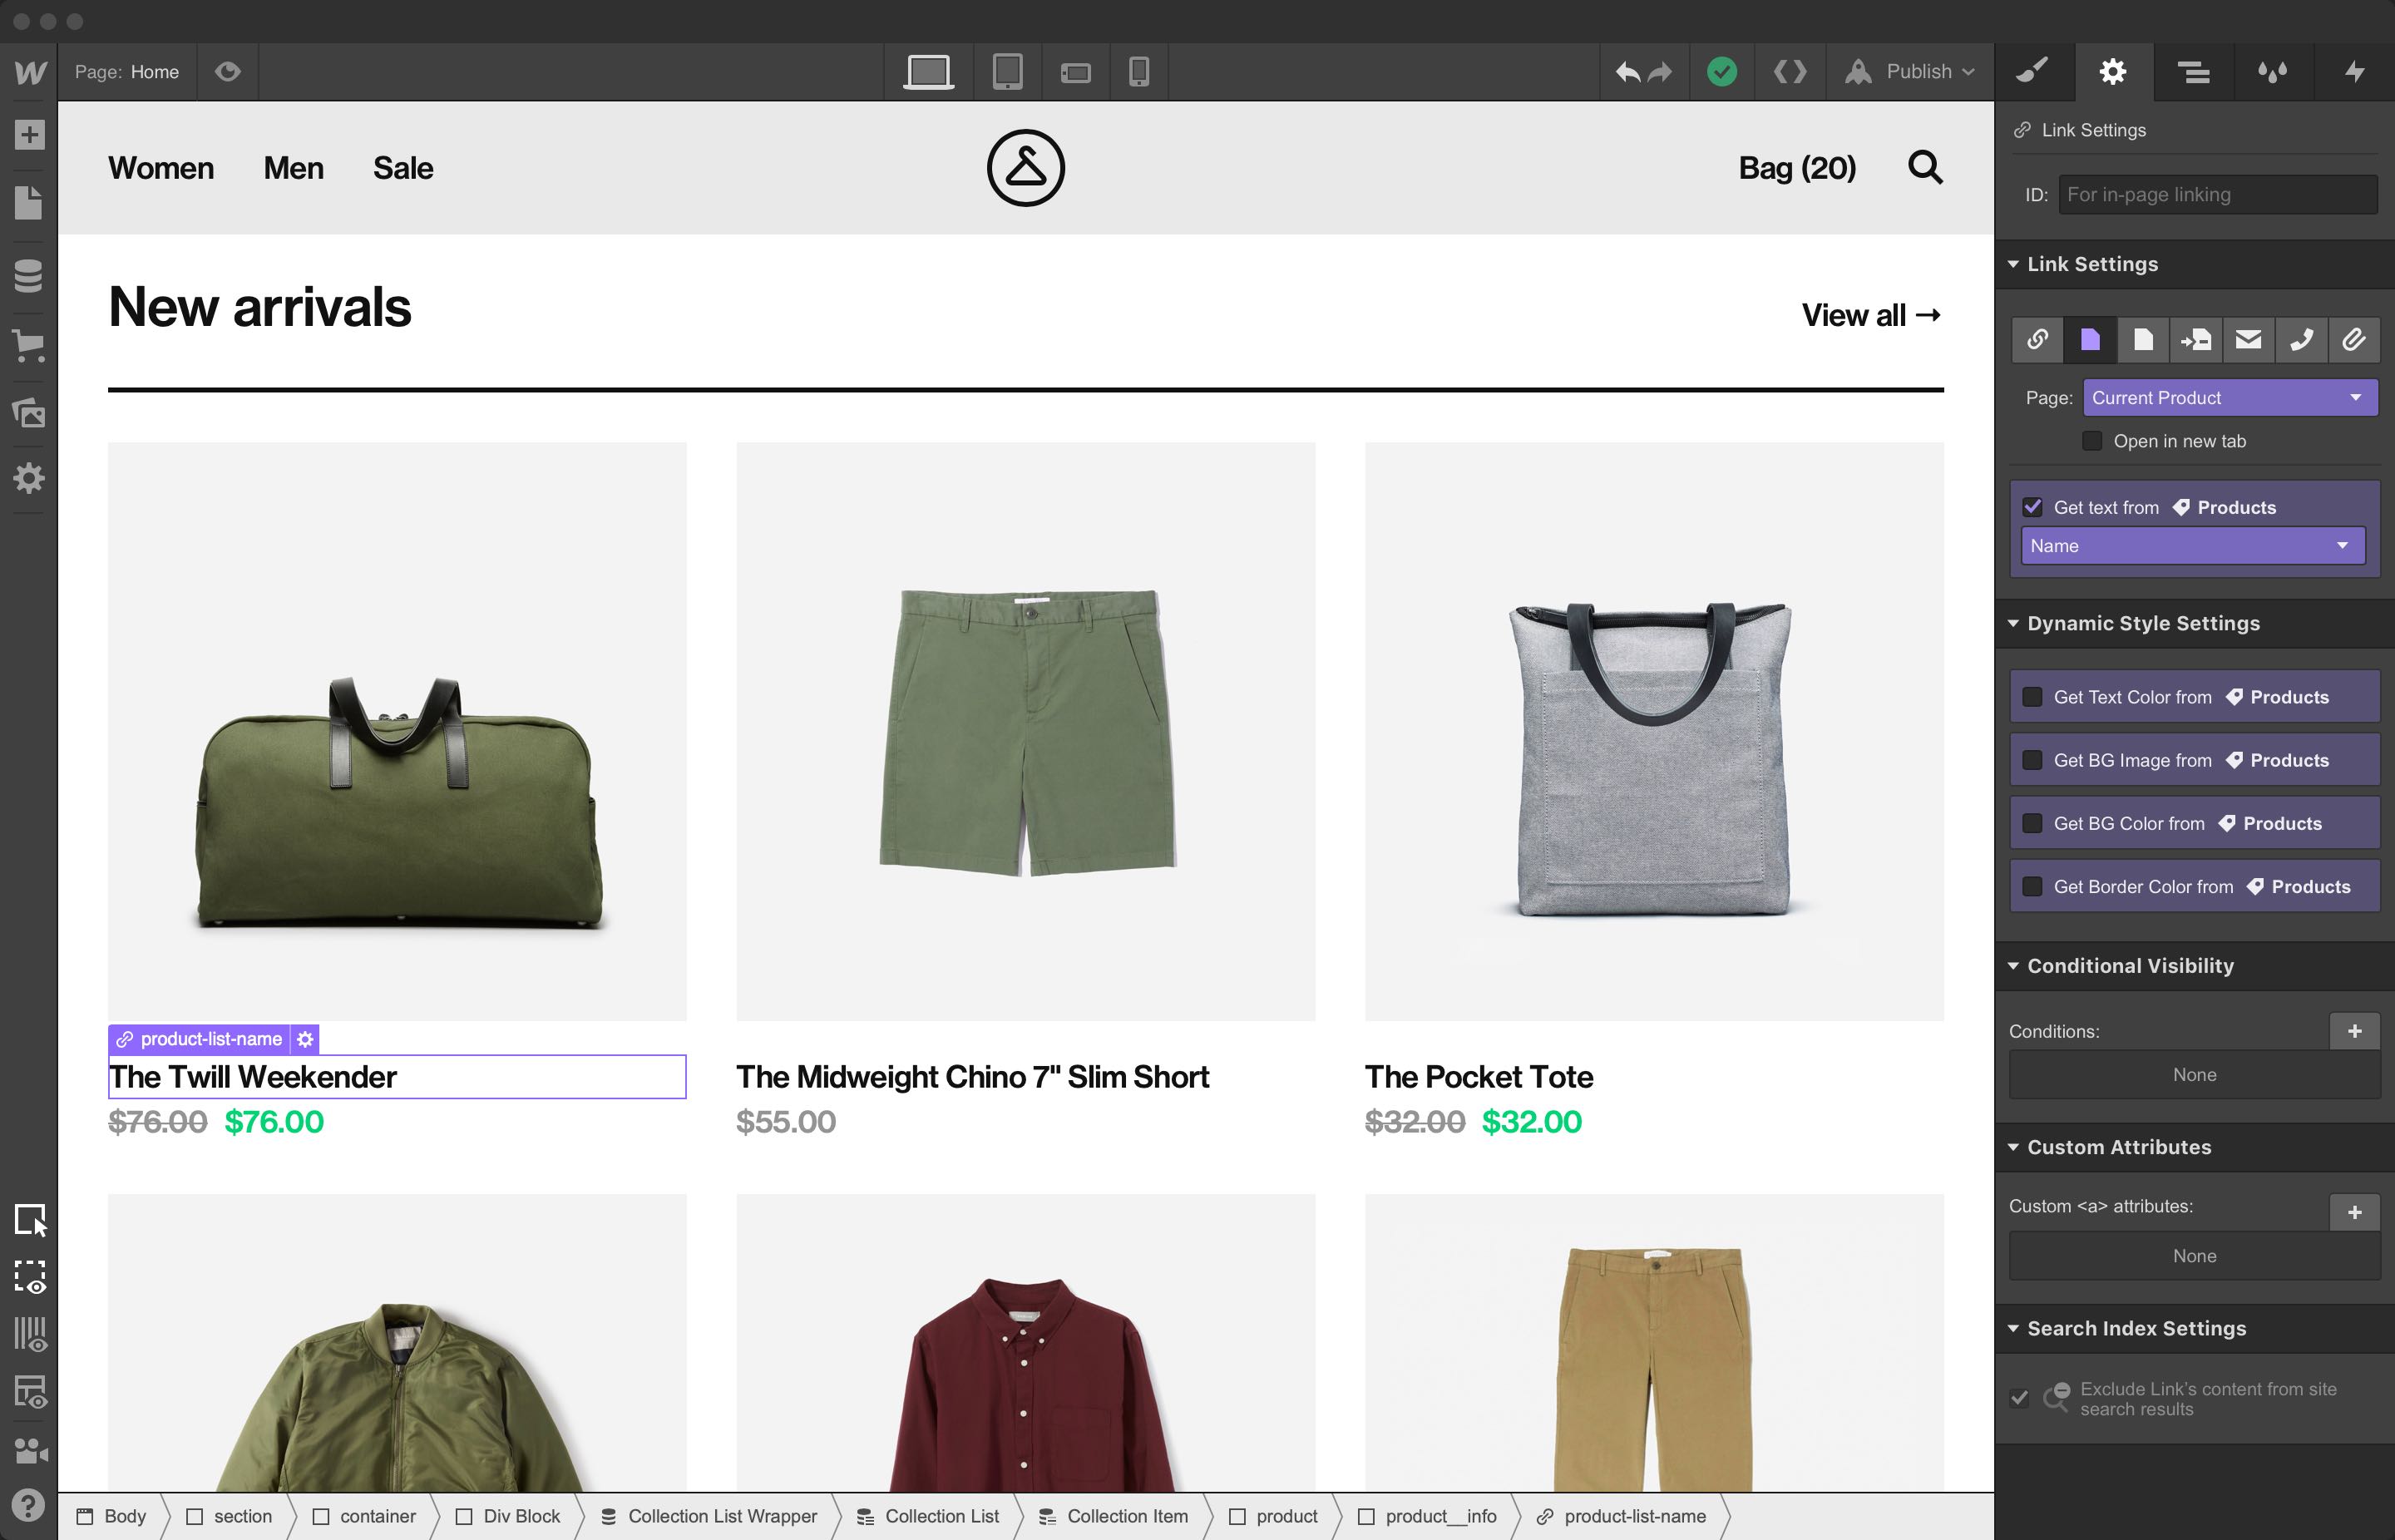Toggle grid overlay visibility icon
Image resolution: width=2395 pixels, height=1540 pixels.
31,1392
